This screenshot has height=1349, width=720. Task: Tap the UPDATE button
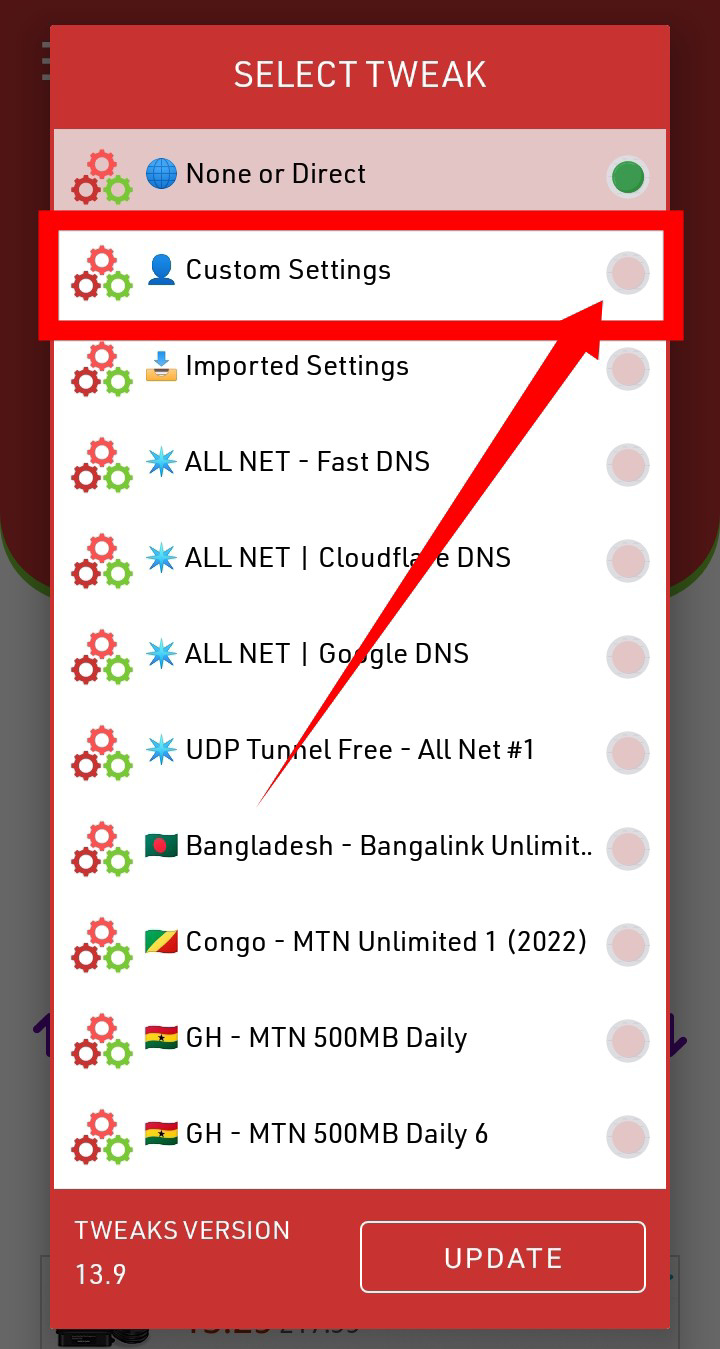point(503,1257)
